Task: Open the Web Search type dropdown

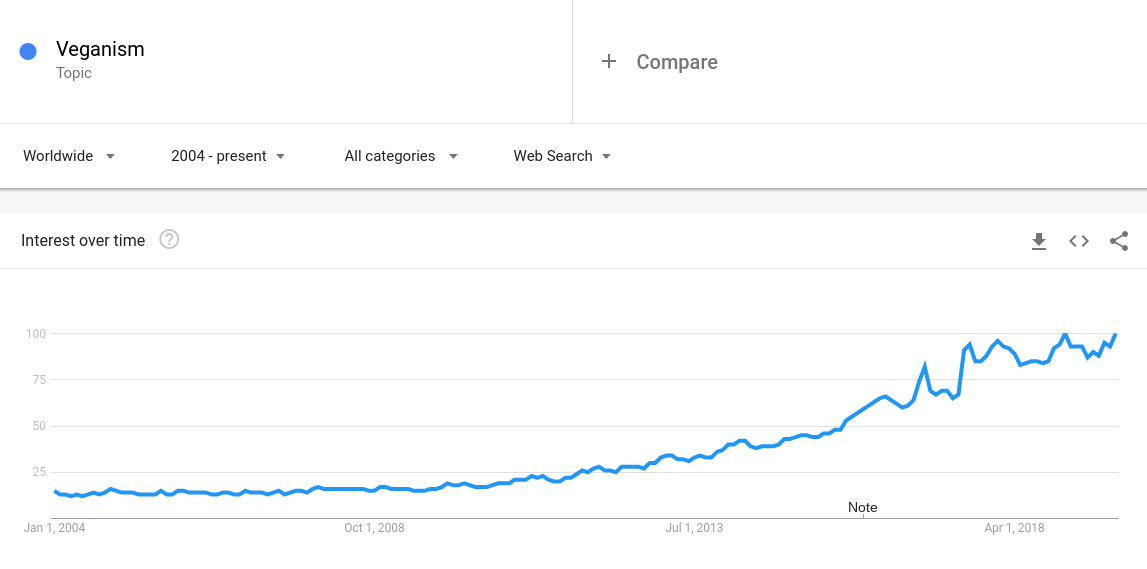Action: pos(562,156)
